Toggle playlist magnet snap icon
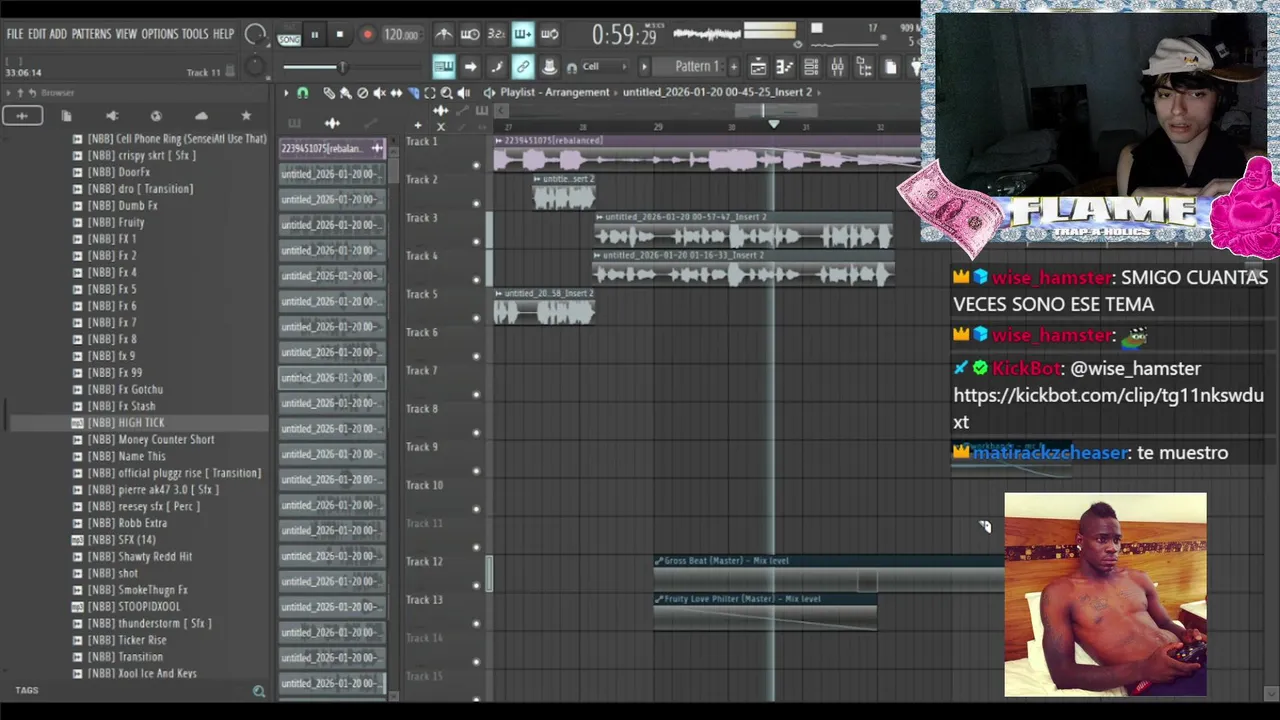The height and width of the screenshot is (720, 1280). tap(303, 93)
